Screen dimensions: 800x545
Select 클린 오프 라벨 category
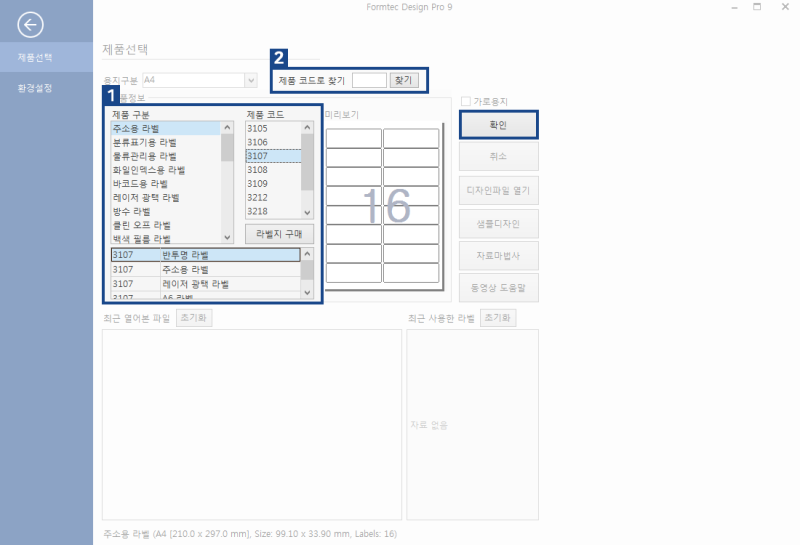tap(166, 225)
